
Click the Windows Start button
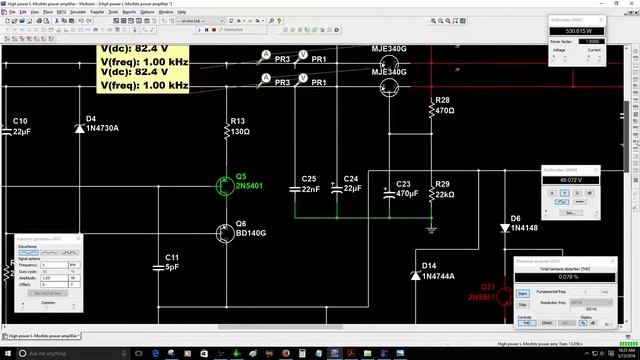pyautogui.click(x=8, y=353)
